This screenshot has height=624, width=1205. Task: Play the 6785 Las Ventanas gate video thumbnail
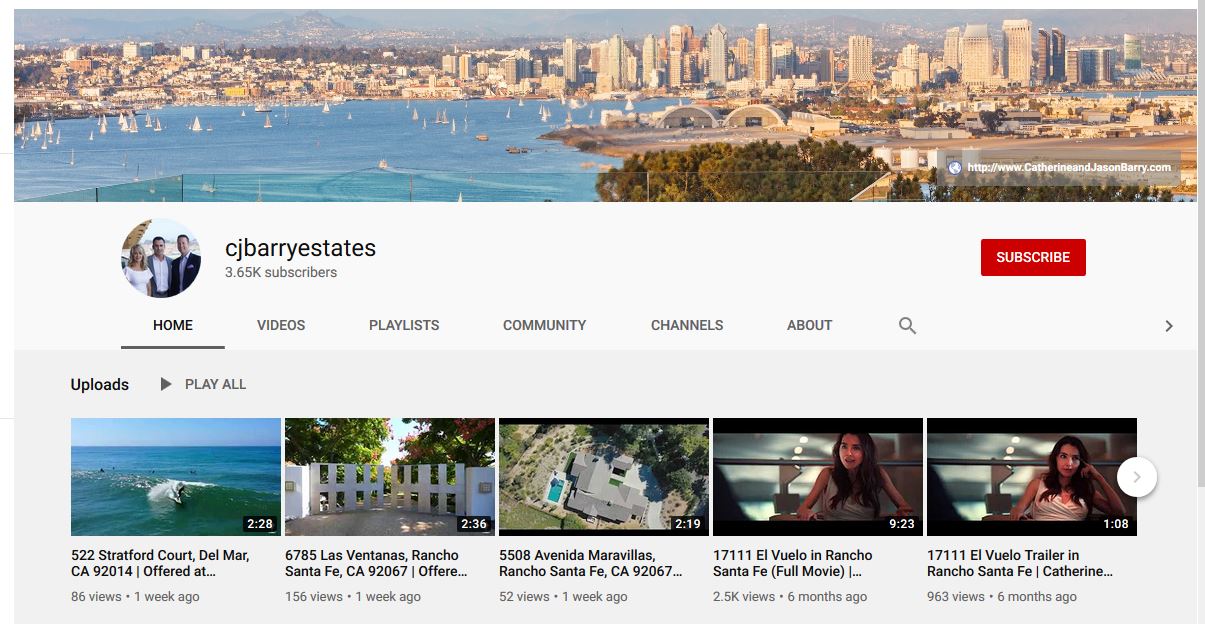click(x=389, y=477)
